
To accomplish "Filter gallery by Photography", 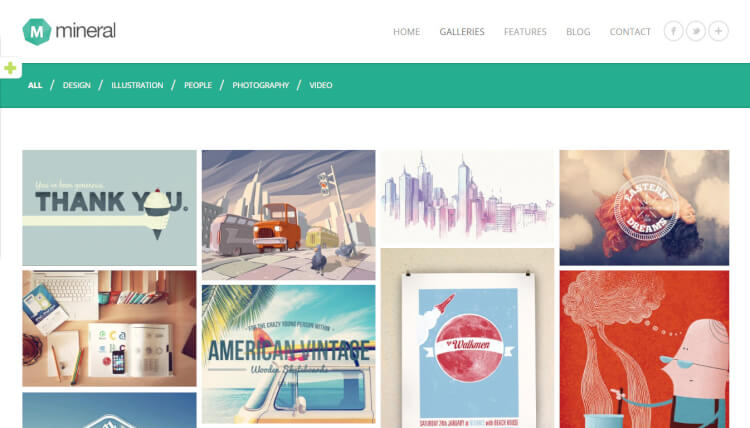I will click(x=261, y=85).
